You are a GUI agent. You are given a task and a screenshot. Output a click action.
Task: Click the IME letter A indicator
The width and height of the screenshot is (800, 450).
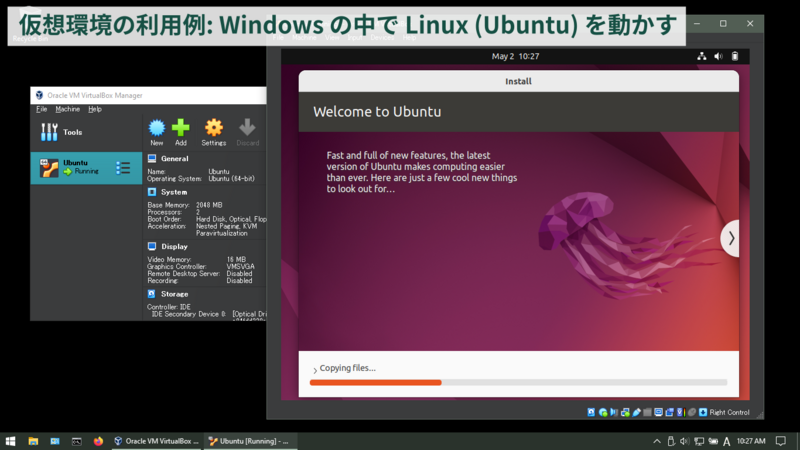coord(727,441)
